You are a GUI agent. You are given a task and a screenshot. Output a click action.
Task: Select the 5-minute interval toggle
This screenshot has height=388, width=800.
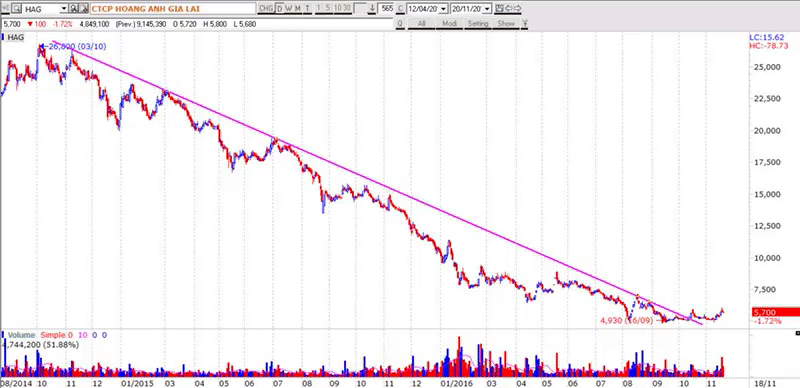pos(328,9)
